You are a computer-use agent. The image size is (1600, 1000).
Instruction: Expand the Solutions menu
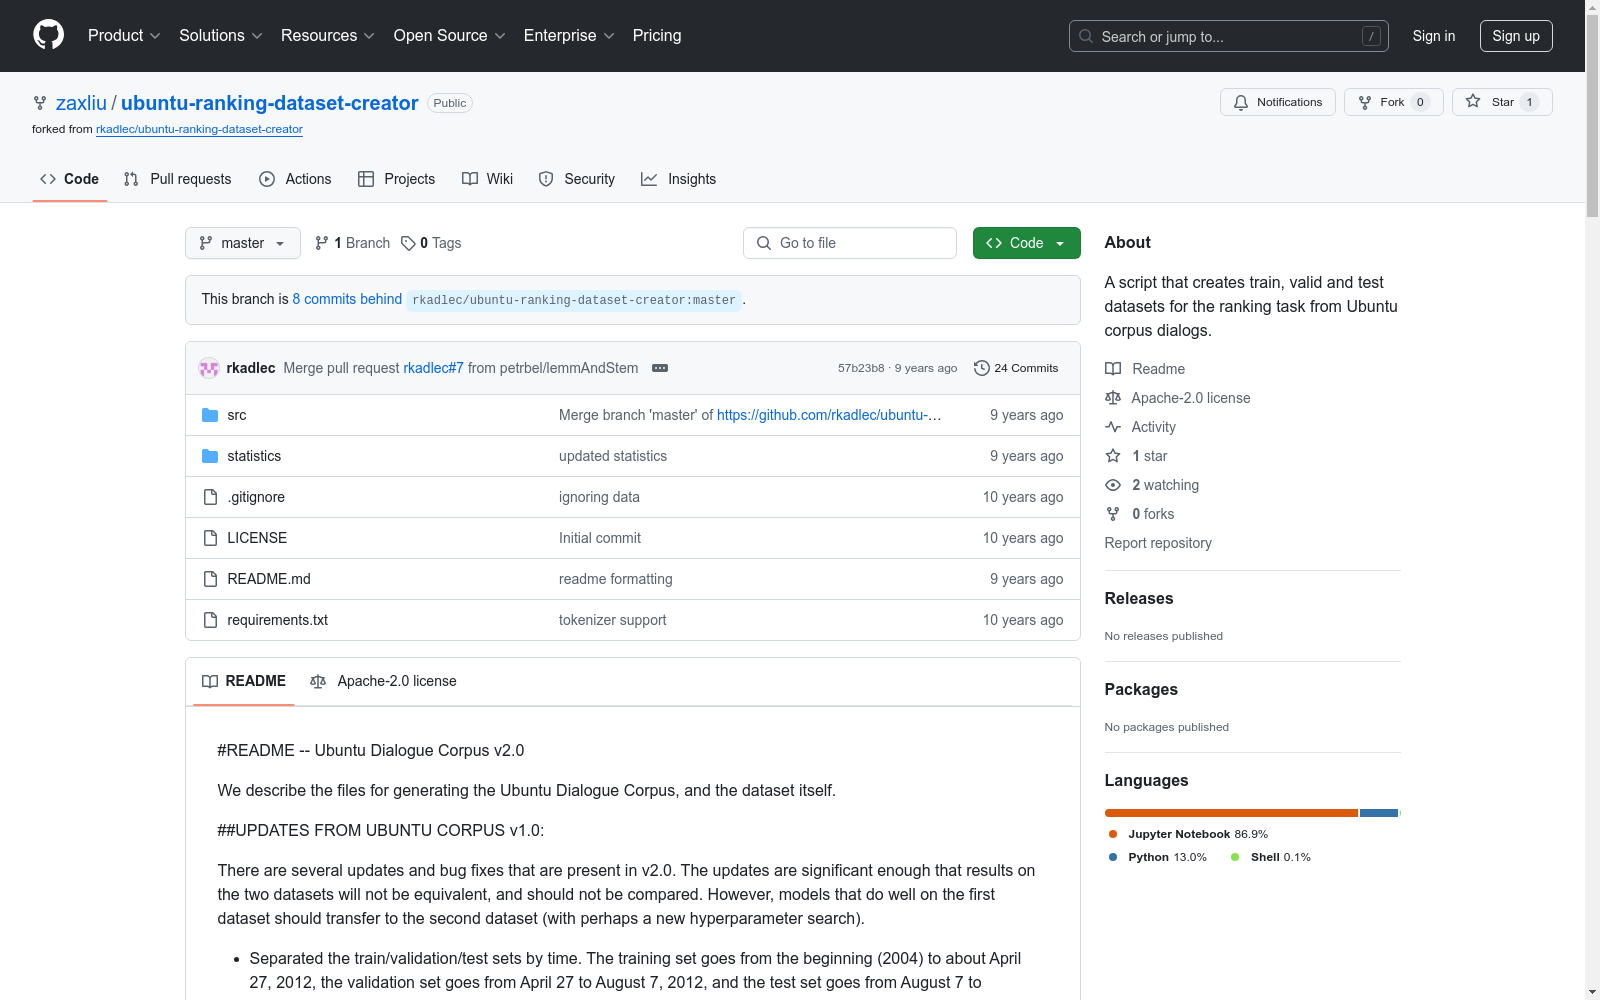[x=221, y=35]
